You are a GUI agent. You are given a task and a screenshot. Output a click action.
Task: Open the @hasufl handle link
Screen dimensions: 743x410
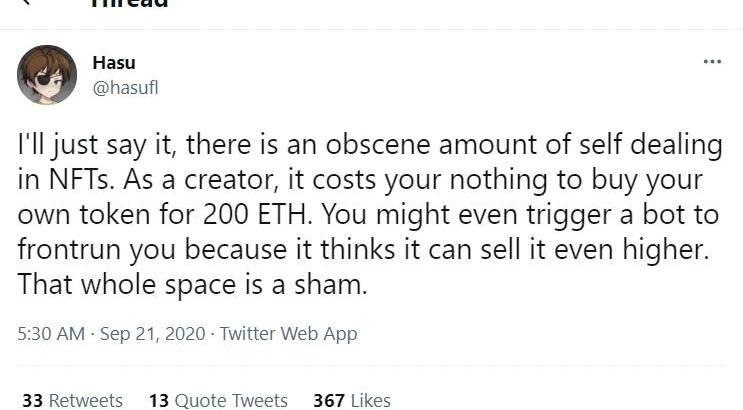tap(125, 87)
